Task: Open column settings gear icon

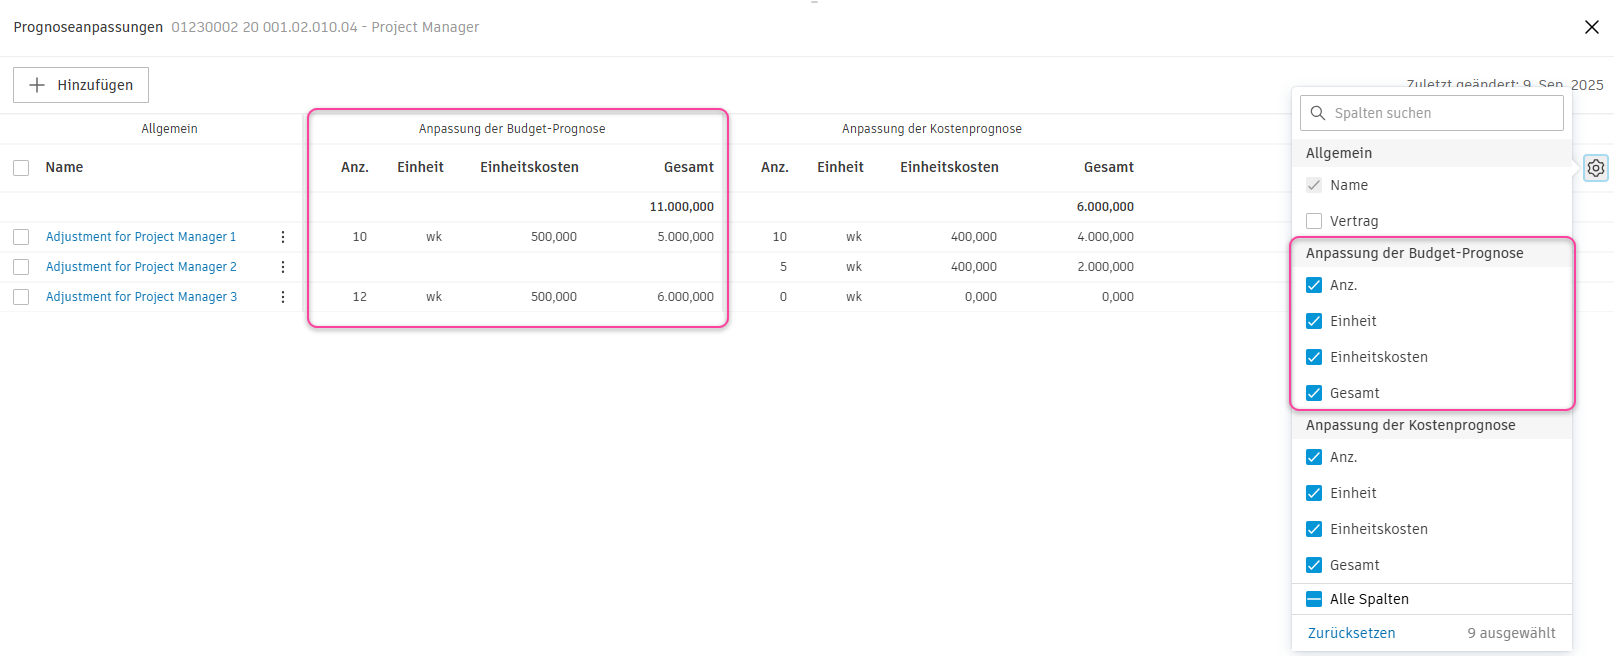Action: (x=1596, y=168)
